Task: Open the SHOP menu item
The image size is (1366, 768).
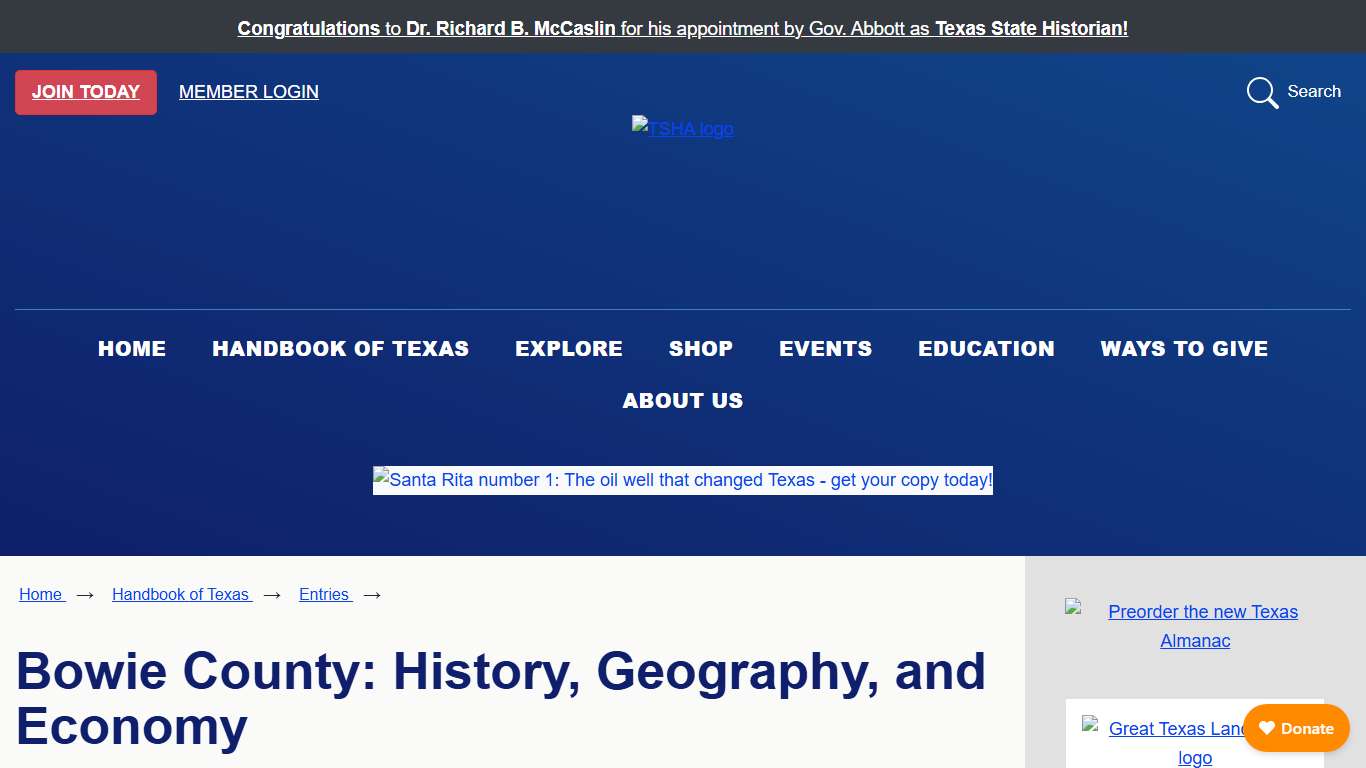Action: 700,349
